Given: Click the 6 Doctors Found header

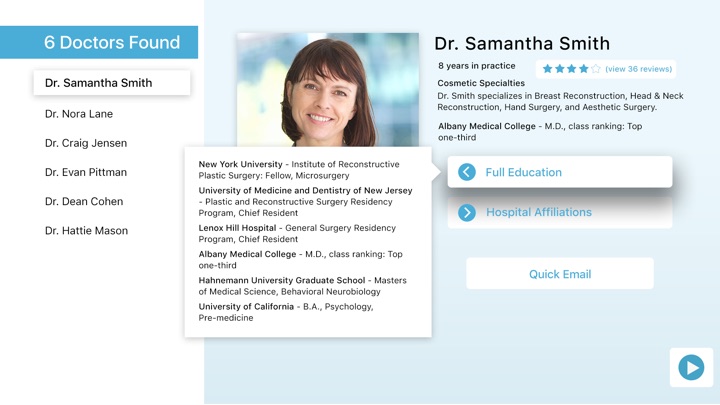Looking at the screenshot, I should pos(99,42).
